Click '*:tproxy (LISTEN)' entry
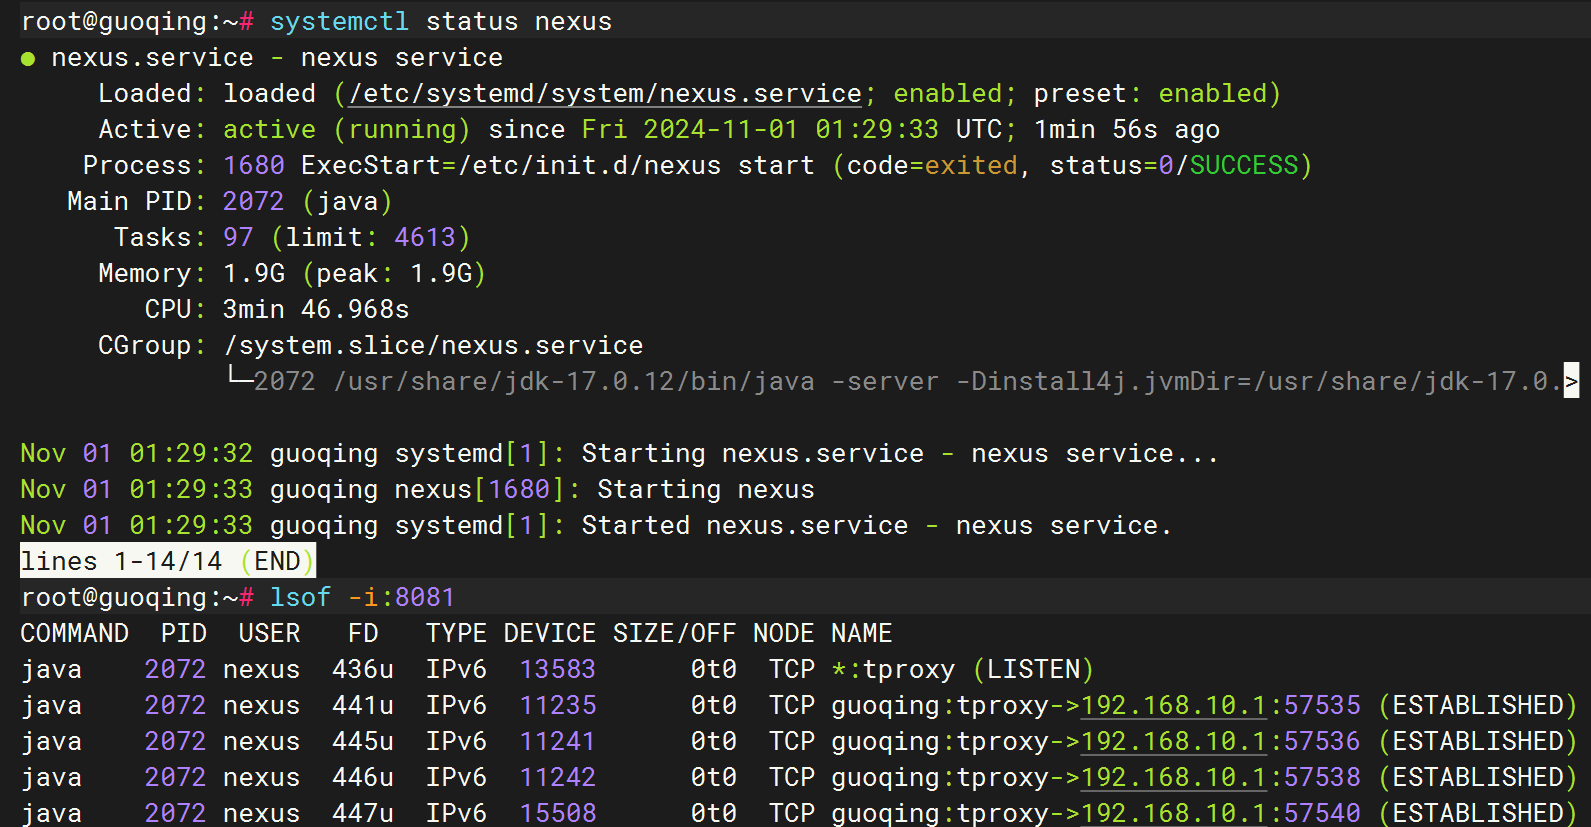 [x=963, y=670]
